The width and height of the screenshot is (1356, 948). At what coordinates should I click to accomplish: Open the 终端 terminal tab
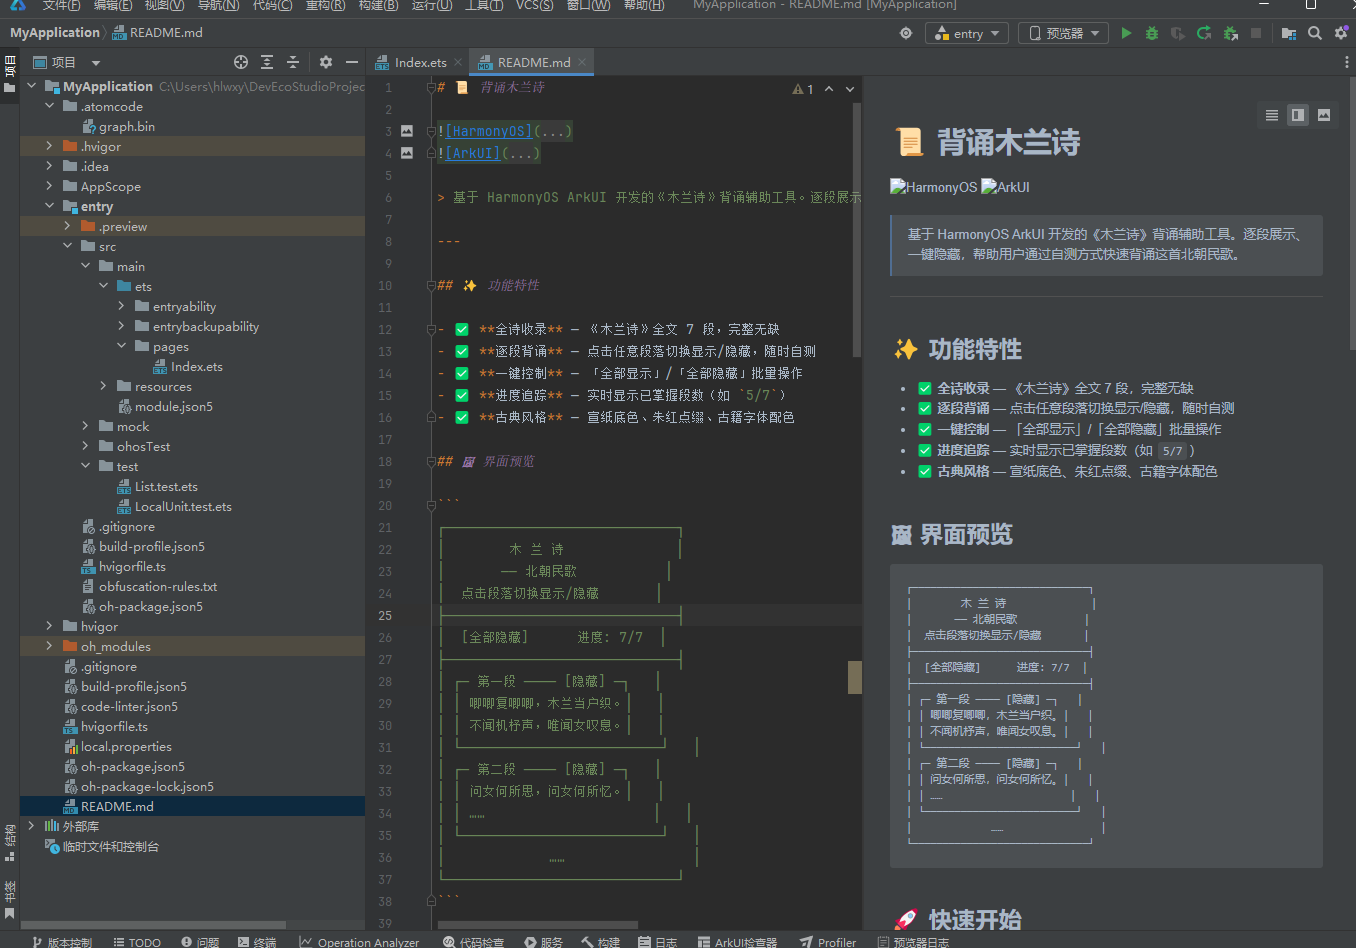pos(257,942)
